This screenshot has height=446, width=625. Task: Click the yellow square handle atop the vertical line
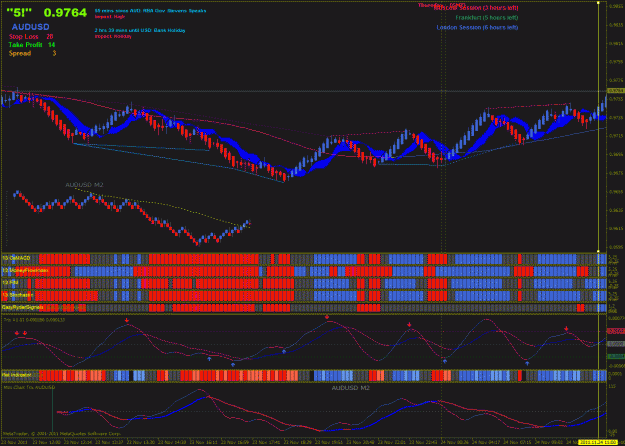coord(598,3)
